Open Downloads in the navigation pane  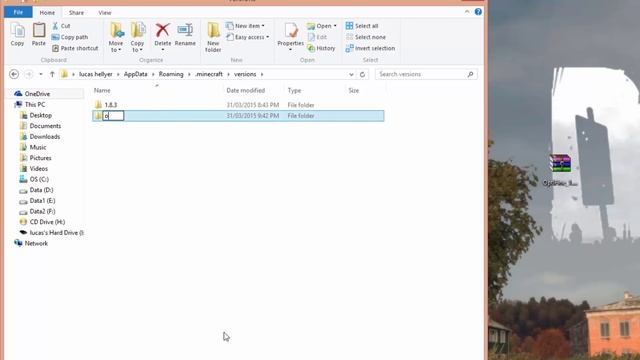pyautogui.click(x=45, y=136)
